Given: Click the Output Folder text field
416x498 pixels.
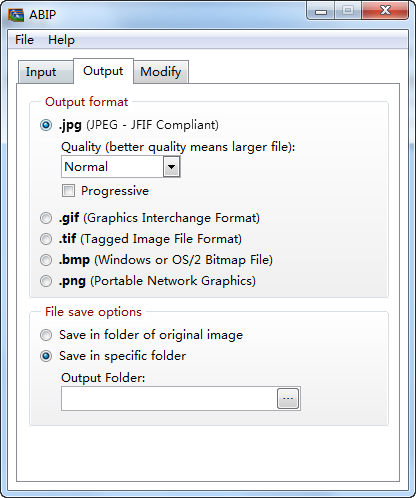Looking at the screenshot, I should (x=169, y=398).
